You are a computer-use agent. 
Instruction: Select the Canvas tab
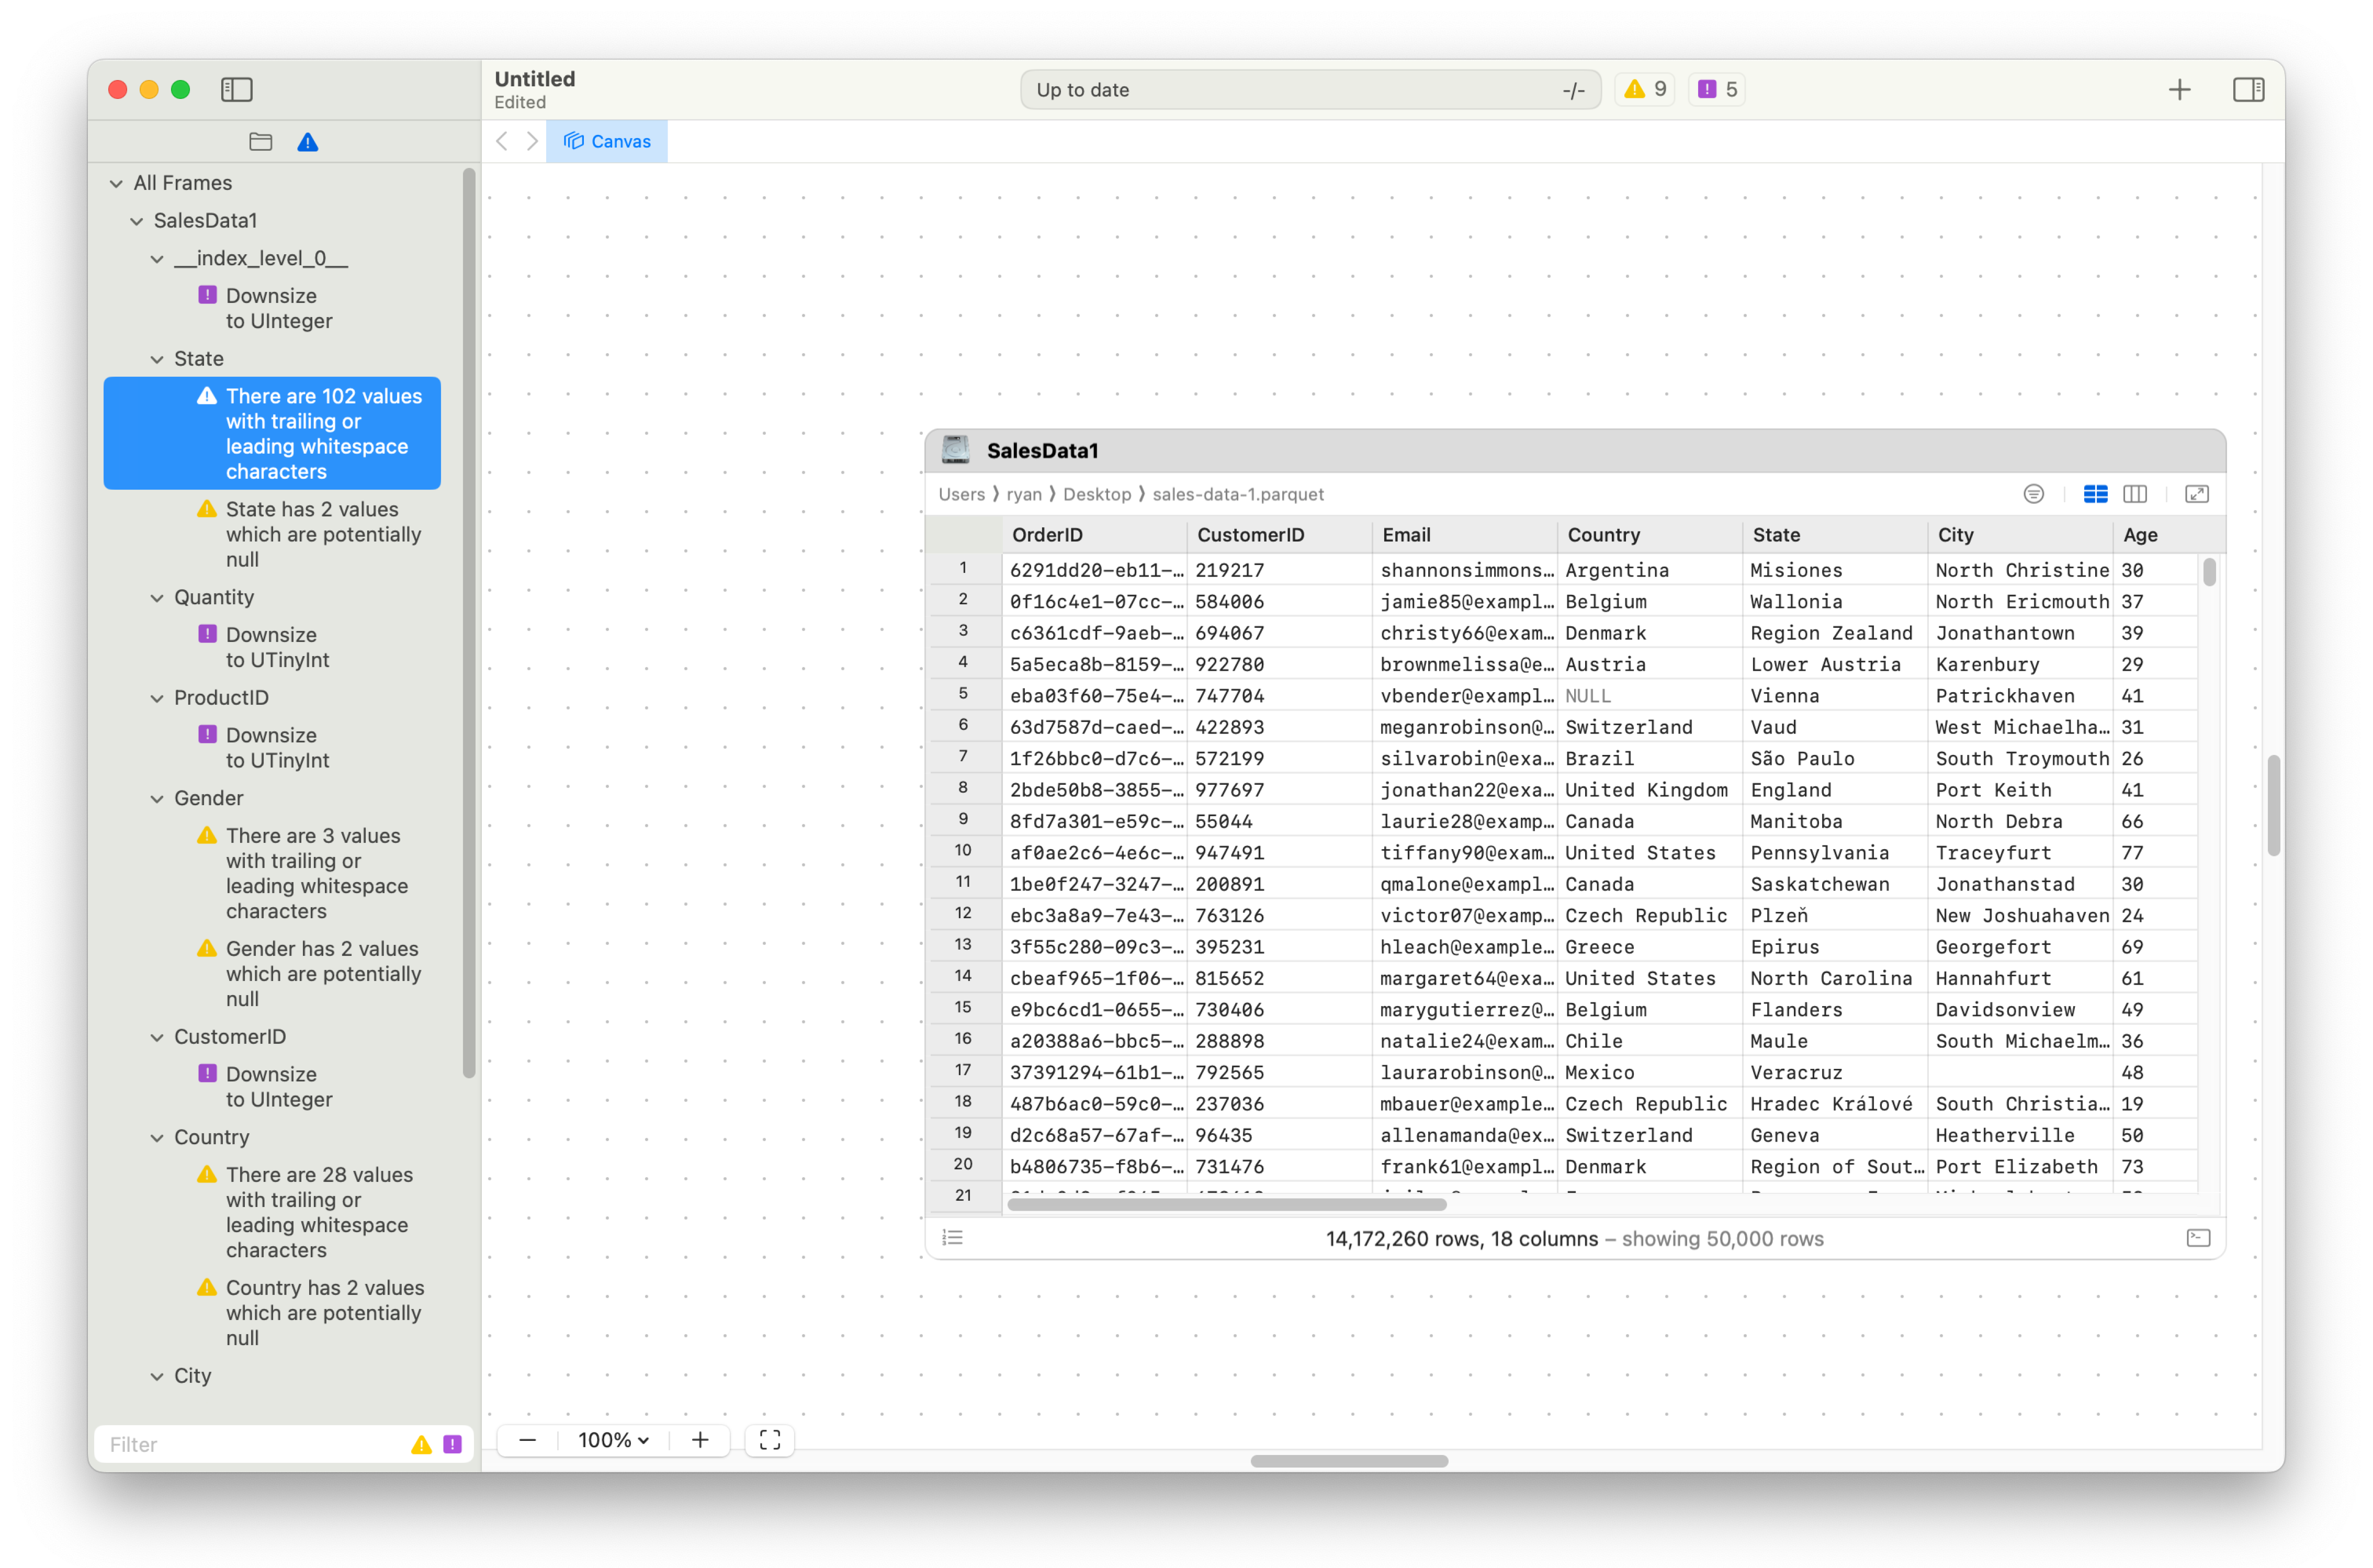tap(607, 142)
